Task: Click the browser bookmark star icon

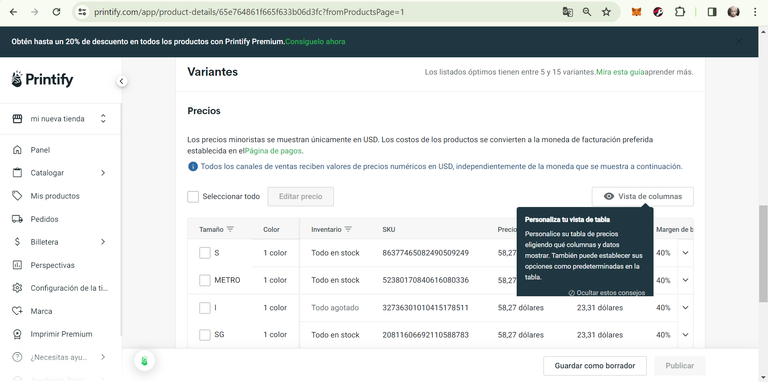Action: [606, 12]
